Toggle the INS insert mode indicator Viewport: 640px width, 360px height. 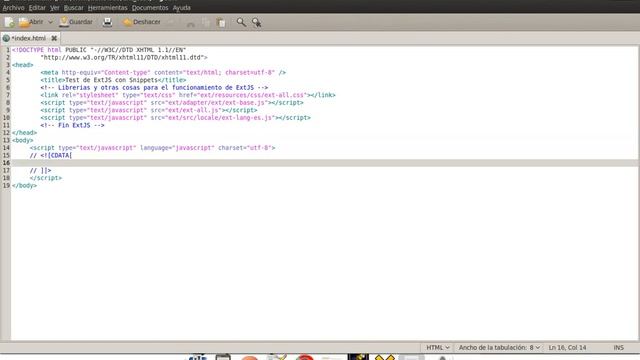[x=619, y=348]
